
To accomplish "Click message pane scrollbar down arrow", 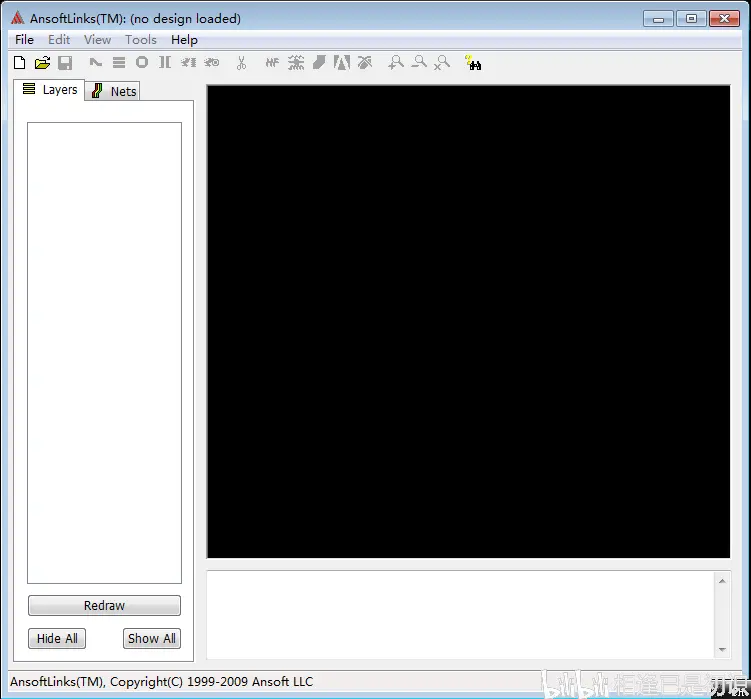I will pos(722,650).
